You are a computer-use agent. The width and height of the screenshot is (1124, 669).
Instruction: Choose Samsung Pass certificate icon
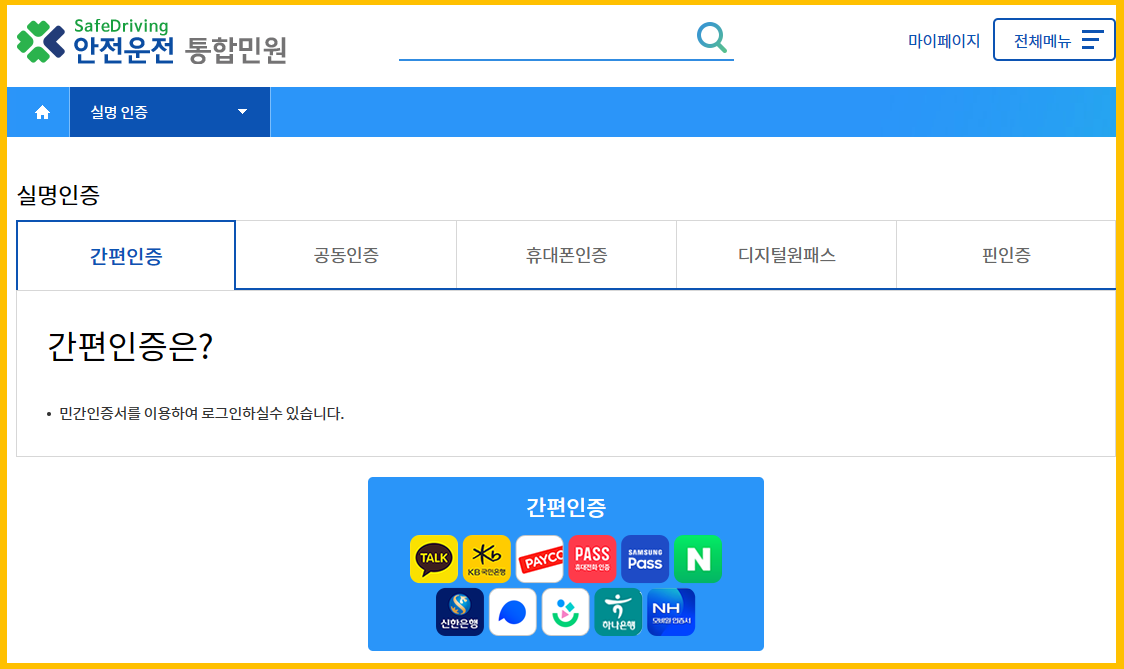click(x=645, y=559)
